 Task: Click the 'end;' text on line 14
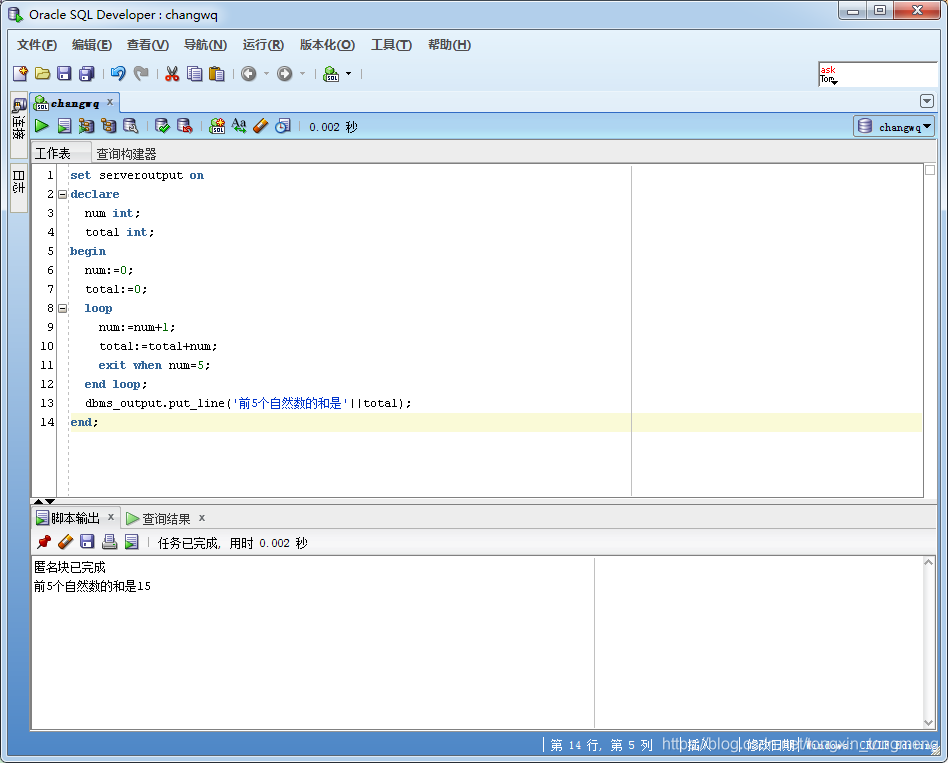click(84, 422)
